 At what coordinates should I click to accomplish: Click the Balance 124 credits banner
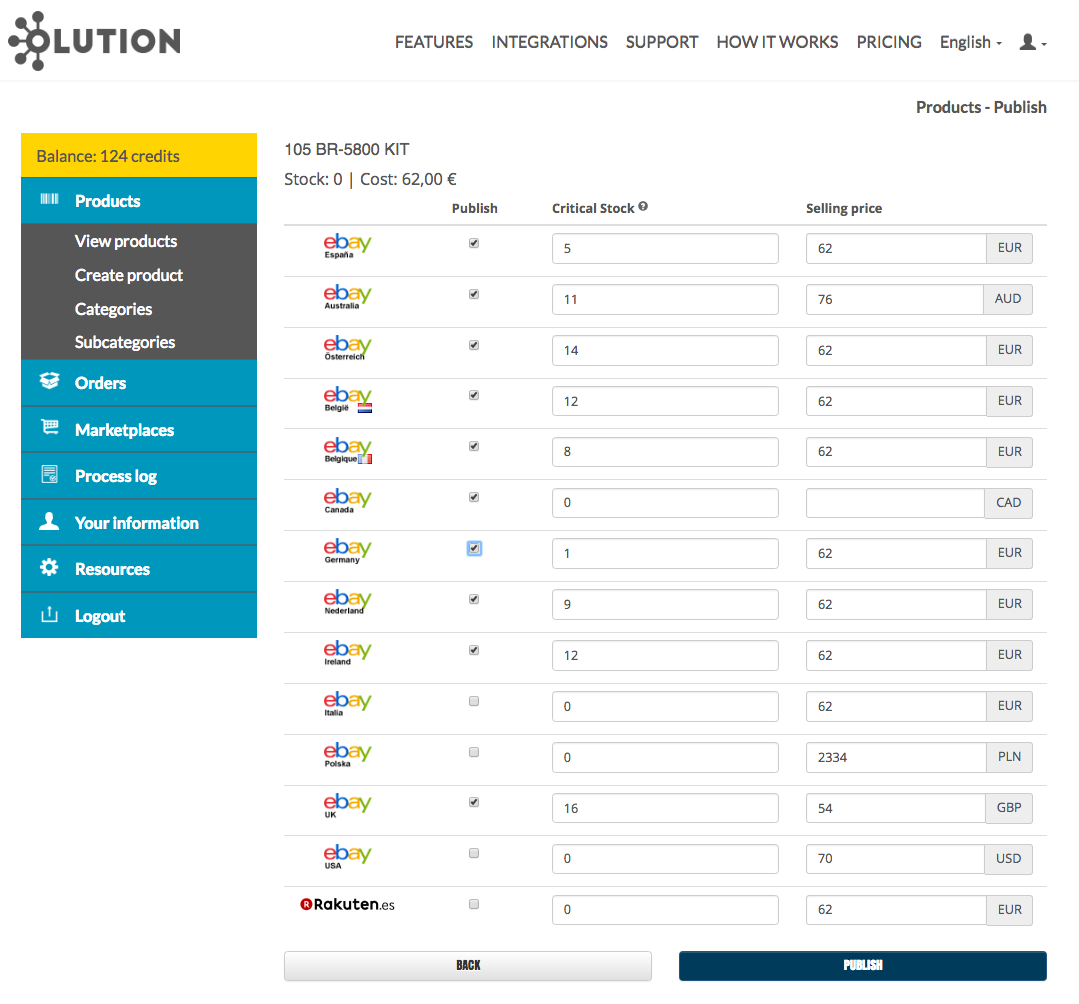click(x=139, y=156)
